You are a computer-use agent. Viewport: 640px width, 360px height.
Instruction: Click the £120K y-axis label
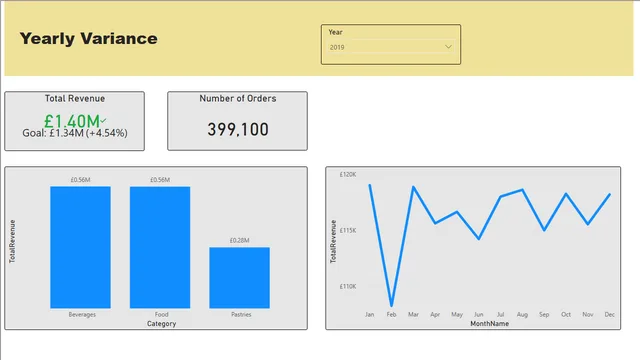(348, 174)
